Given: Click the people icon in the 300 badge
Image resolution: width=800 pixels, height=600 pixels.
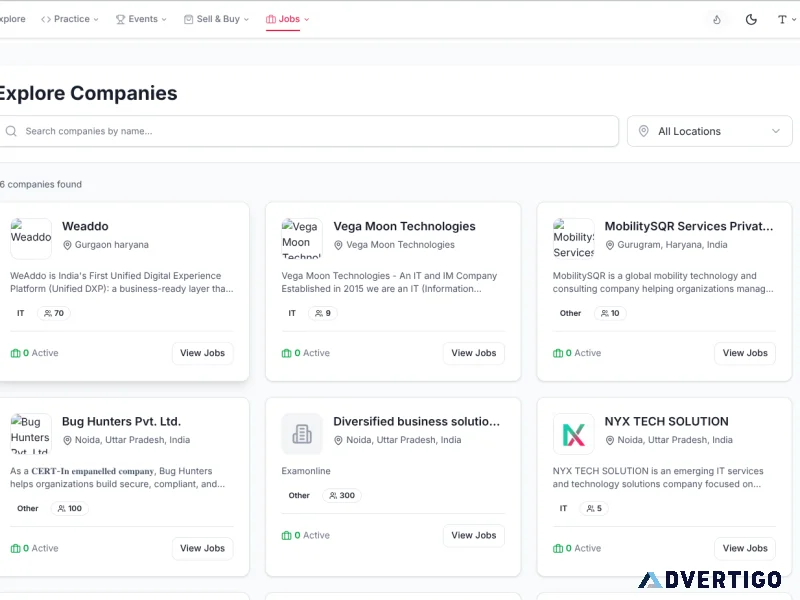Looking at the screenshot, I should [x=333, y=495].
